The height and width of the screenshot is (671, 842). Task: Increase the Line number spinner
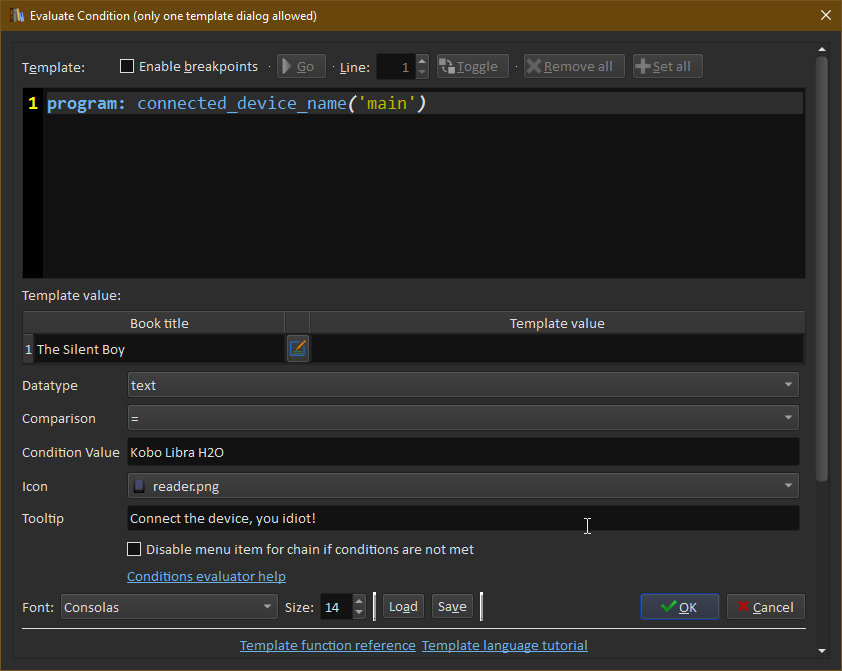click(422, 61)
